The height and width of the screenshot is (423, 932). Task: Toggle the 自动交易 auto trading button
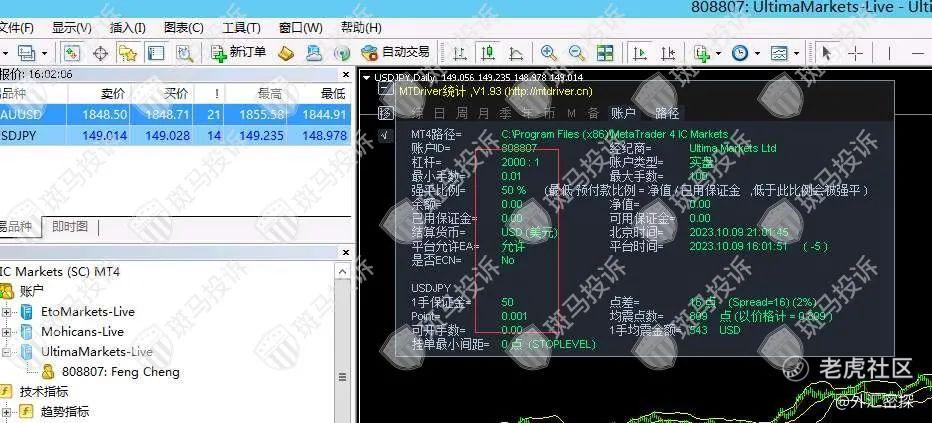click(395, 53)
